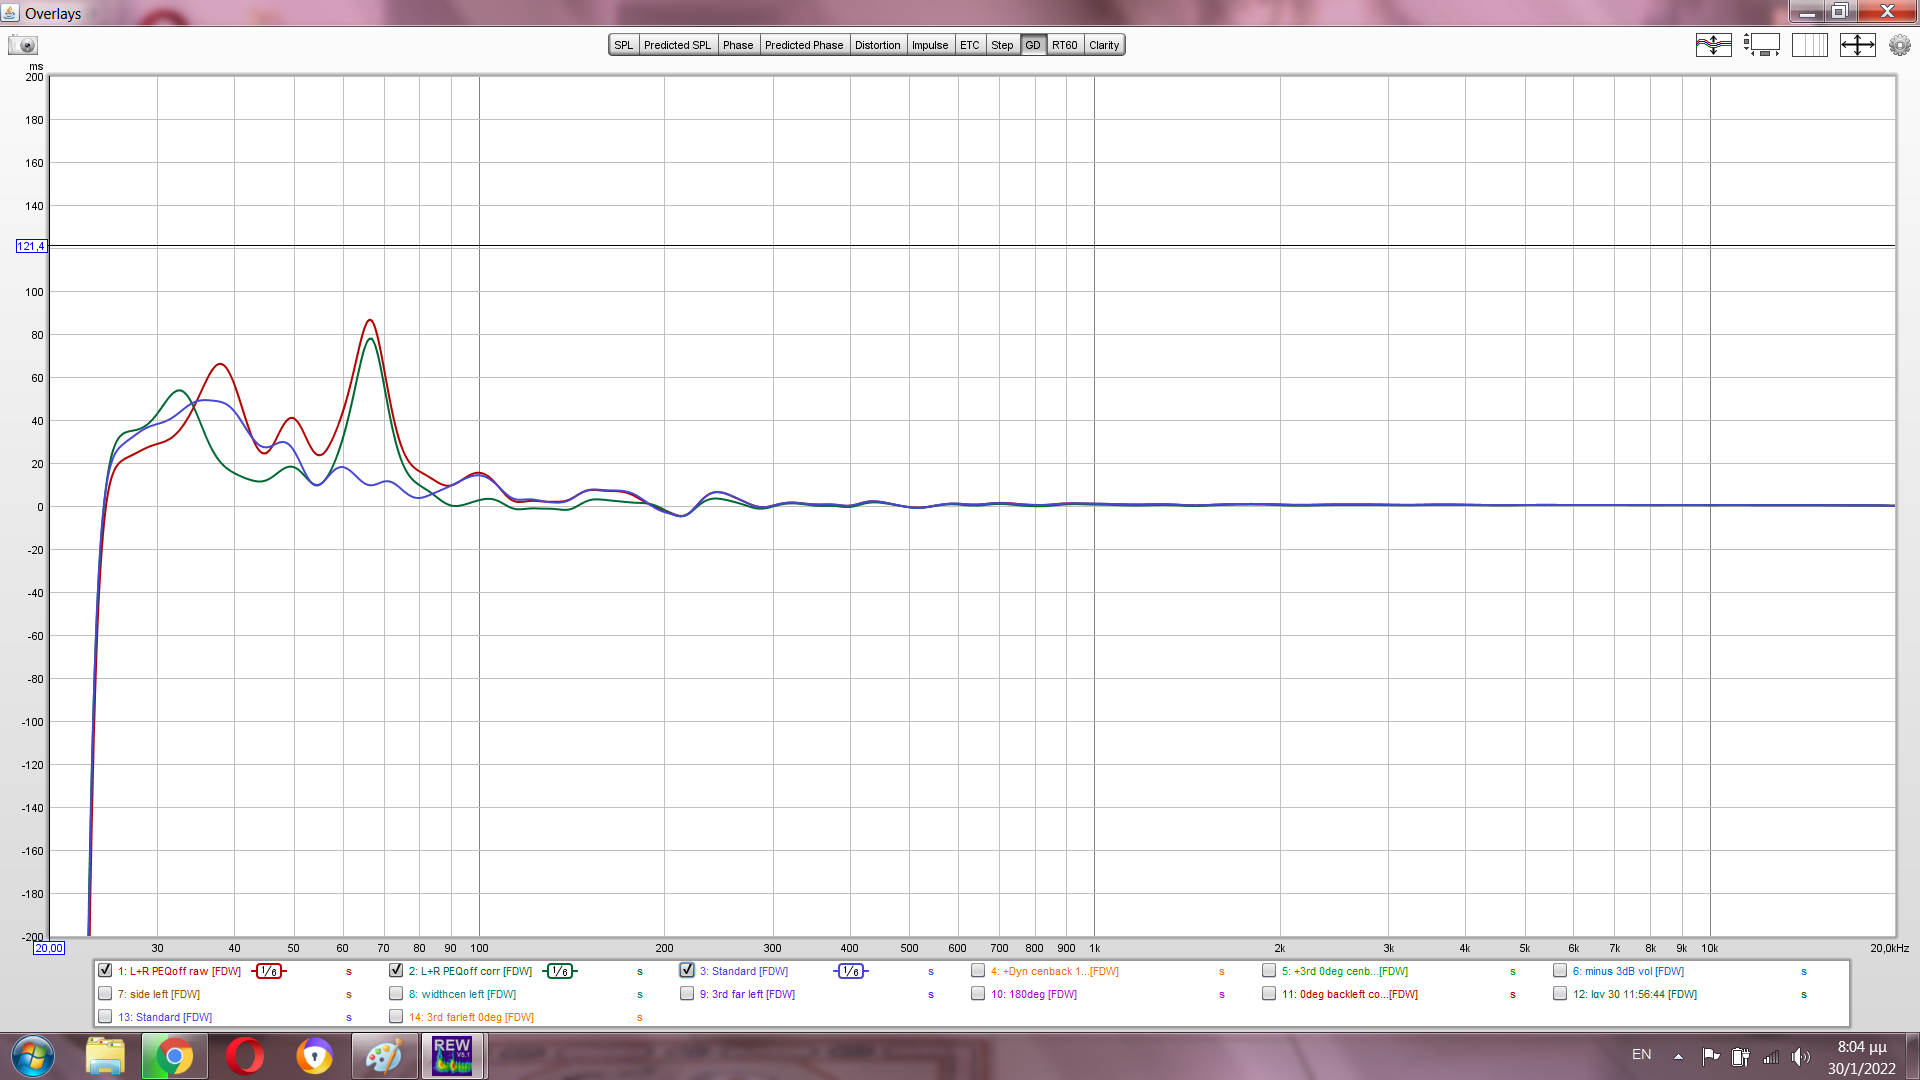Viewport: 1920px width, 1080px height.
Task: Uncheck trace 1 L+R PEQoff raw
Action: pyautogui.click(x=105, y=970)
